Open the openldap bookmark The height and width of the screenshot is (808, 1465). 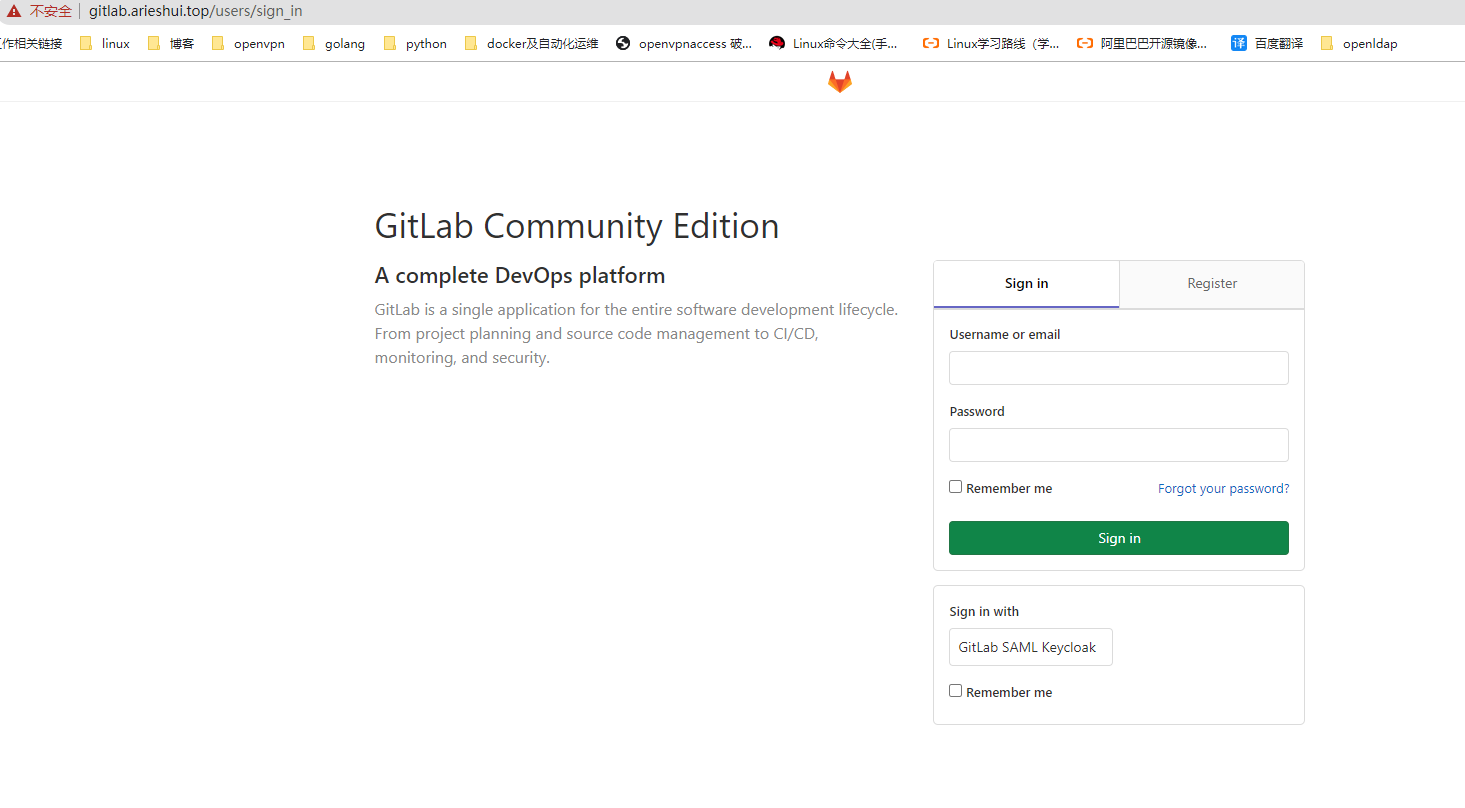coord(1358,43)
